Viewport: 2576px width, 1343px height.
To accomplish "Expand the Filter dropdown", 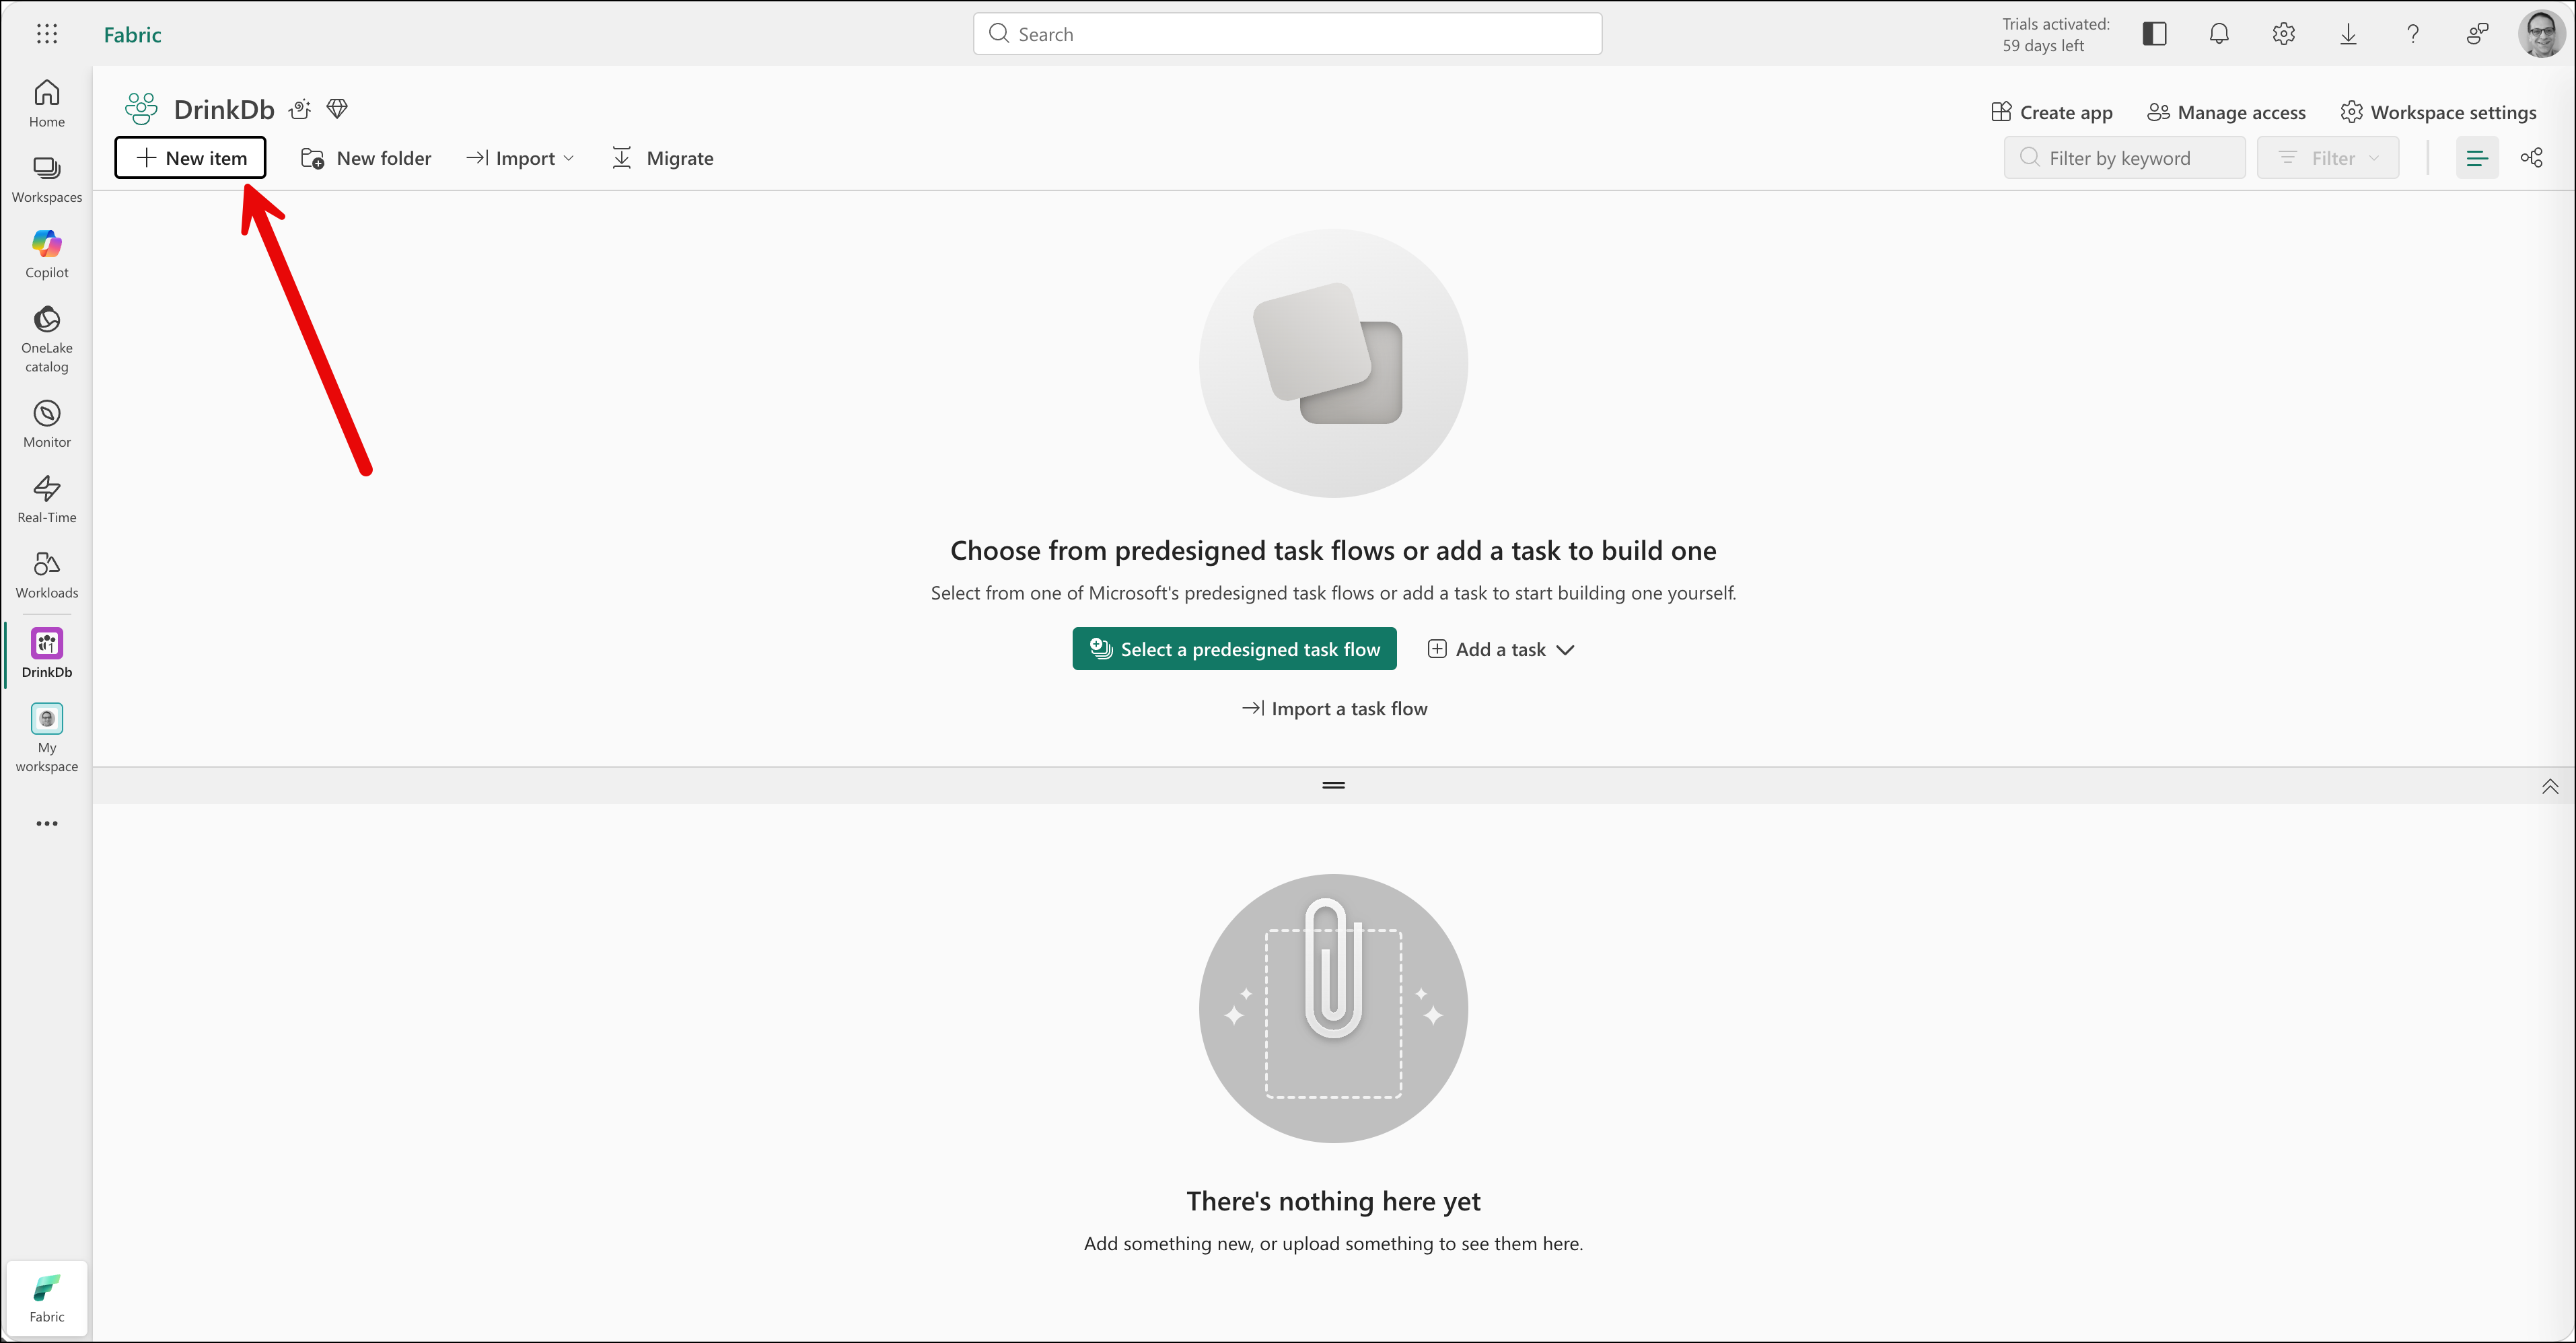I will point(2328,158).
